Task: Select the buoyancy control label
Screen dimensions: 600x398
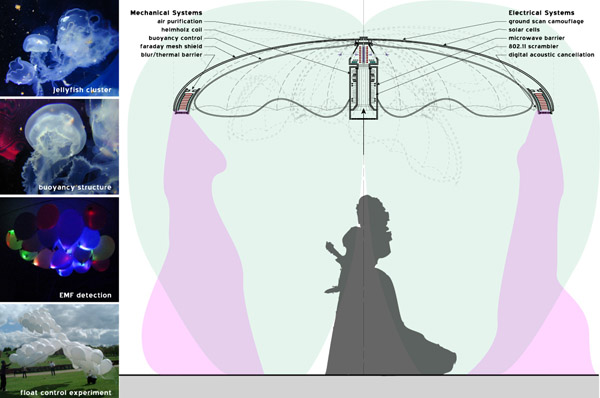Action: tap(175, 38)
